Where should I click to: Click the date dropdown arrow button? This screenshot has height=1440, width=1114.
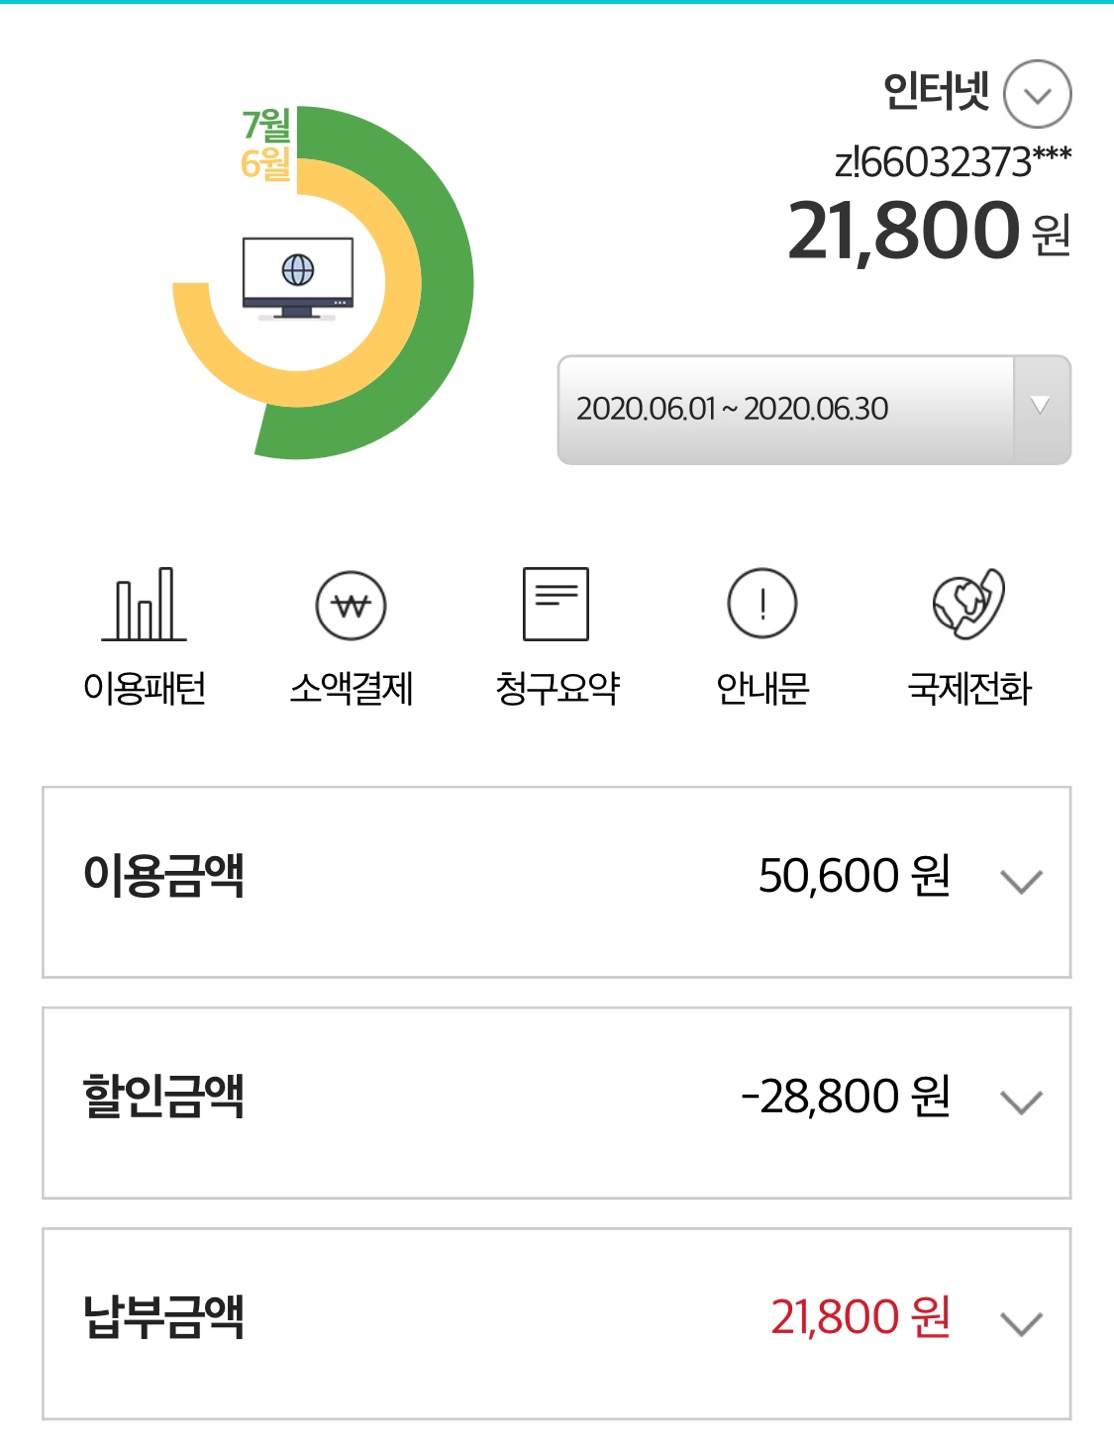(1041, 408)
